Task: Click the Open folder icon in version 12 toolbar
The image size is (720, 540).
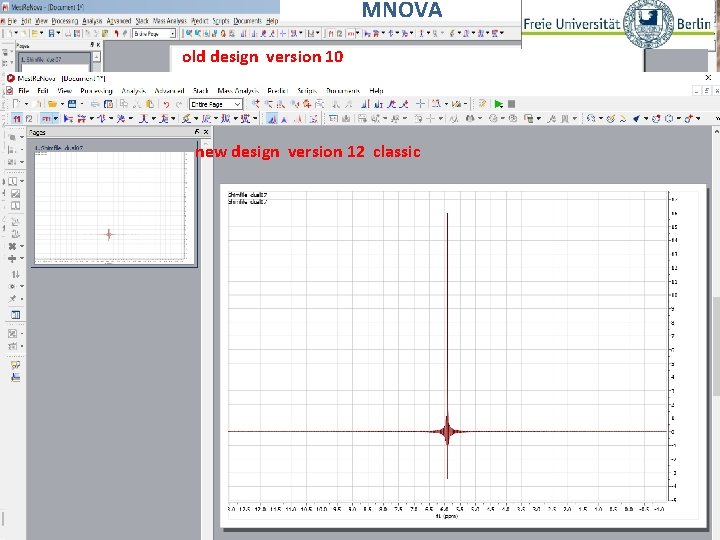Action: [x=52, y=104]
